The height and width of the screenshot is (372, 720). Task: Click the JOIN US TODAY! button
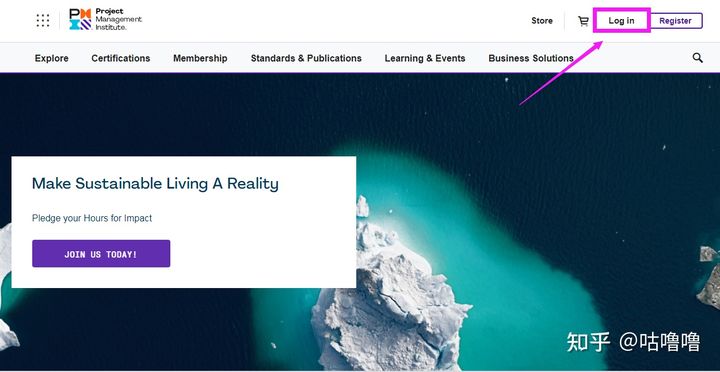[x=101, y=254]
